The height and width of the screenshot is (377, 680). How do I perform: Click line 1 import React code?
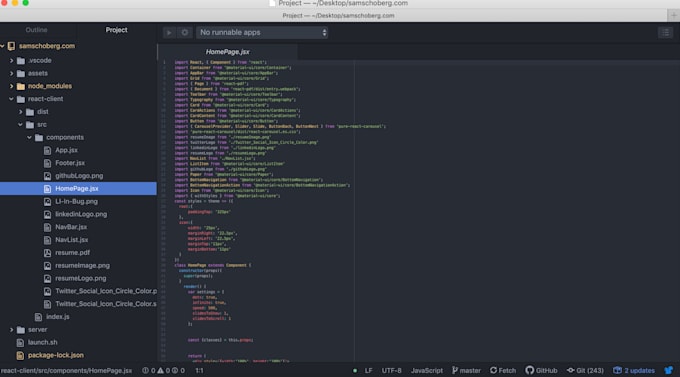tap(220, 62)
